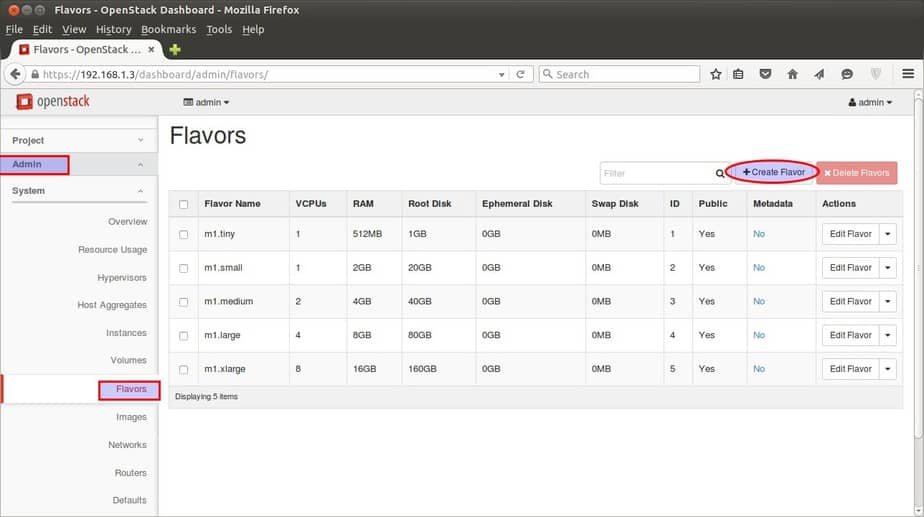Open Overview in the sidebar
The width and height of the screenshot is (924, 517).
coord(127,222)
